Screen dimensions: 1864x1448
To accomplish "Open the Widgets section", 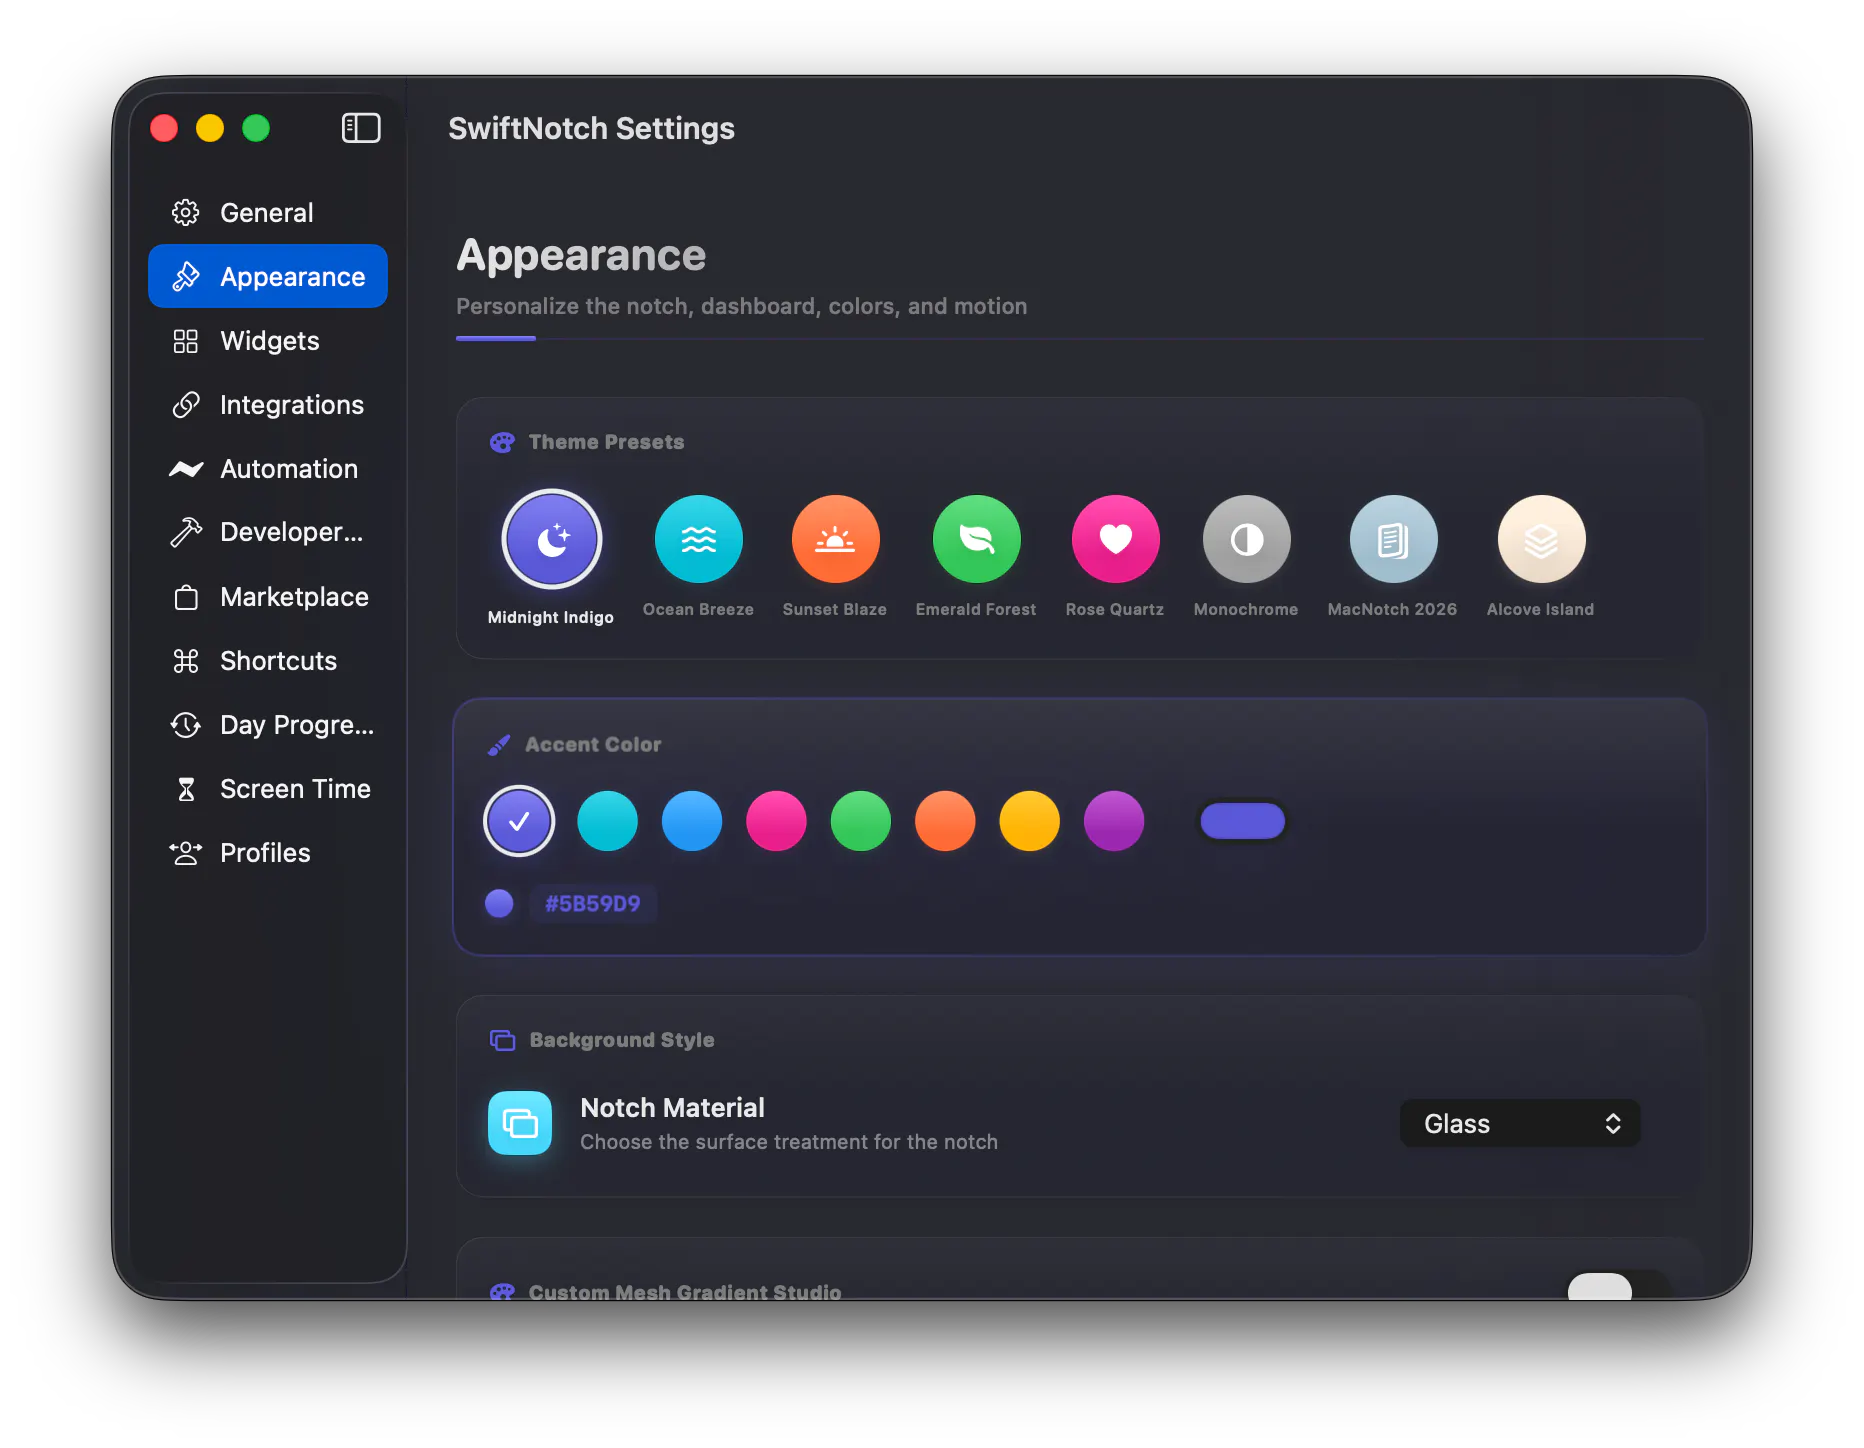I will click(267, 341).
